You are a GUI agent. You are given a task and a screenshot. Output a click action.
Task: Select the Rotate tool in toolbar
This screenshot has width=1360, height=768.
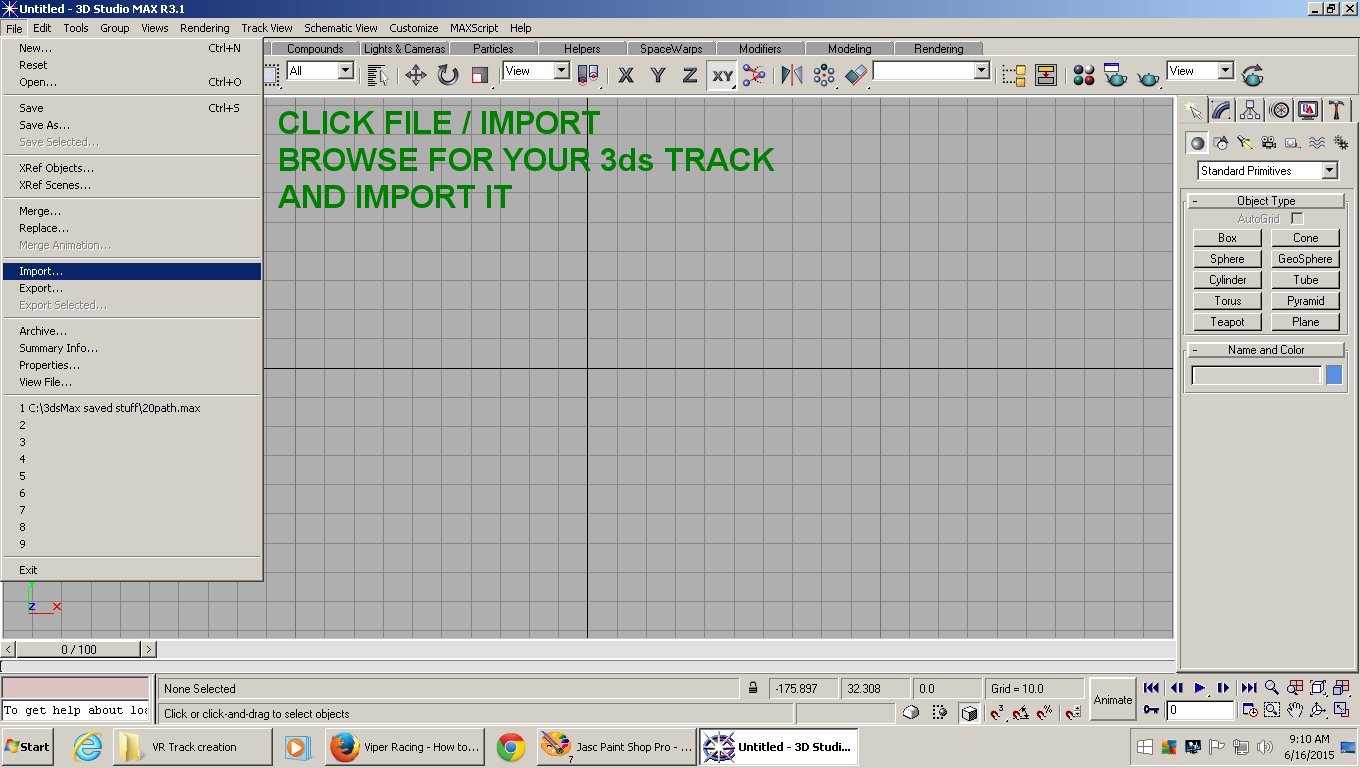coord(448,75)
